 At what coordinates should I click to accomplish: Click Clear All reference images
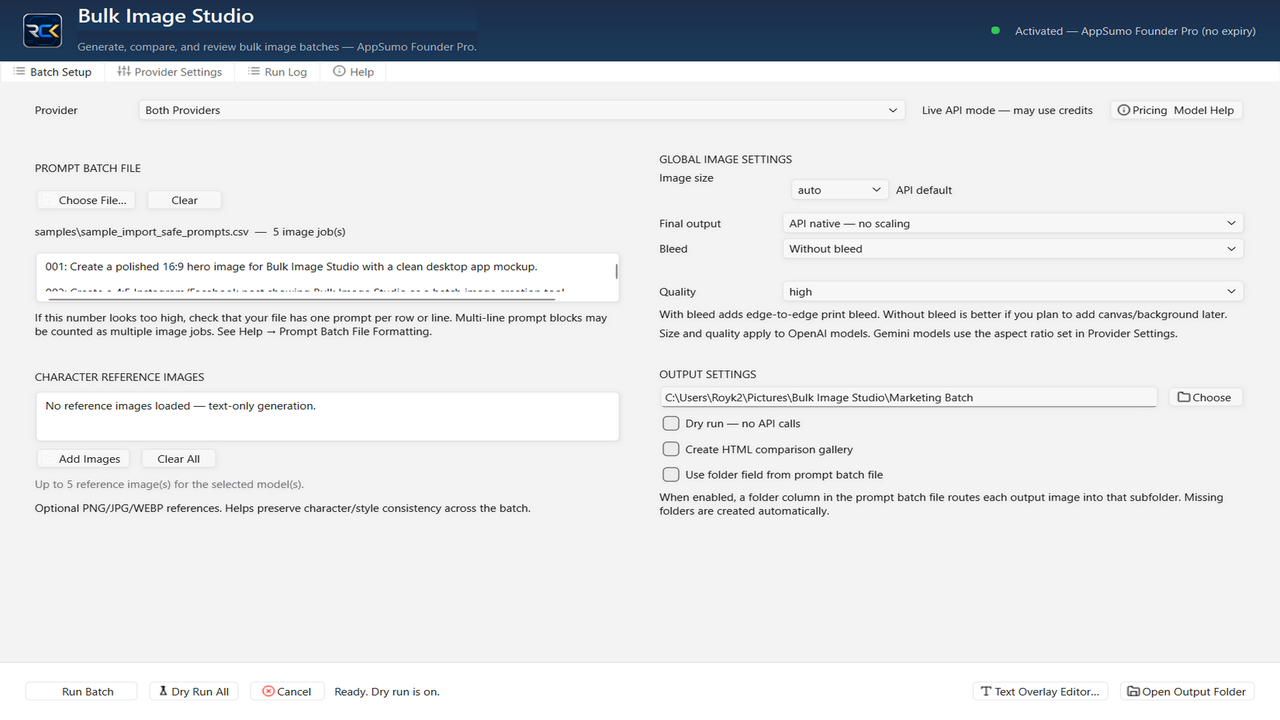[x=178, y=459]
